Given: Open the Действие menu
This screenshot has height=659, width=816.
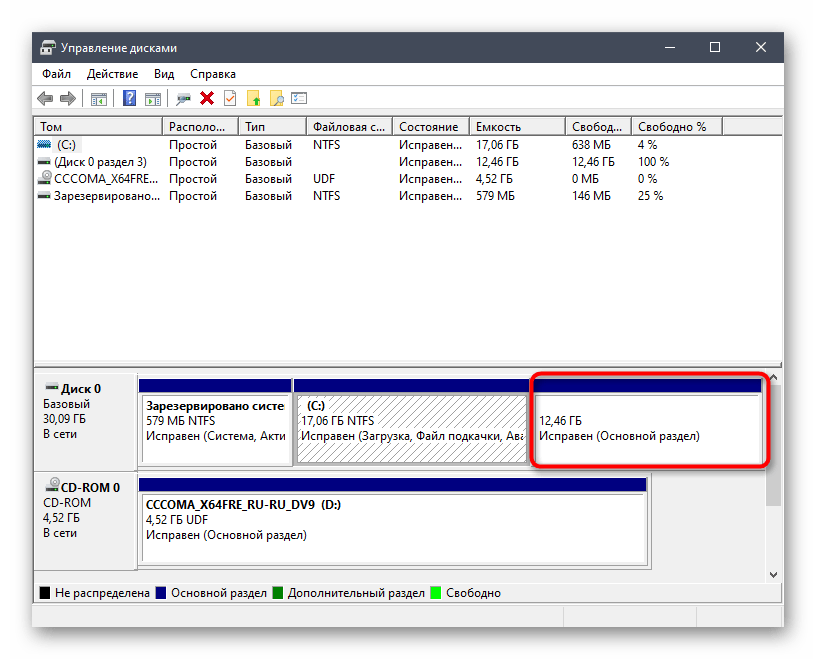Looking at the screenshot, I should 112,74.
